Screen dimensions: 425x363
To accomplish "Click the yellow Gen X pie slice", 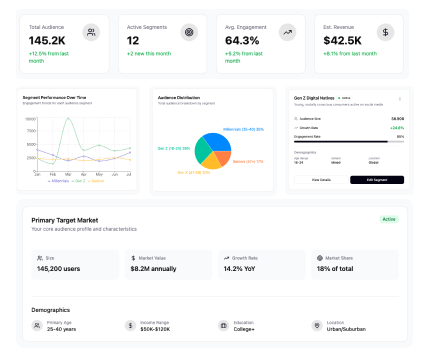I will point(211,161).
